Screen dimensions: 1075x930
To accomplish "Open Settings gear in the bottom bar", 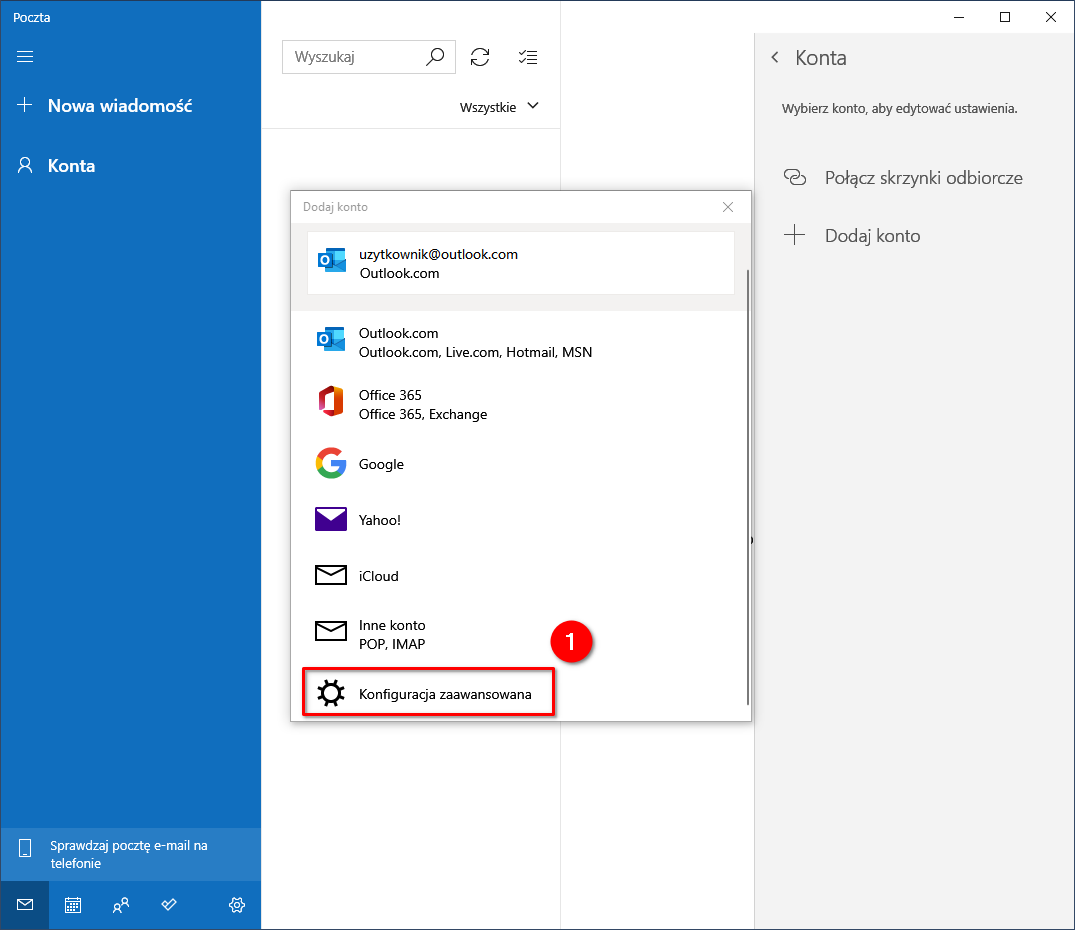I will (x=237, y=905).
